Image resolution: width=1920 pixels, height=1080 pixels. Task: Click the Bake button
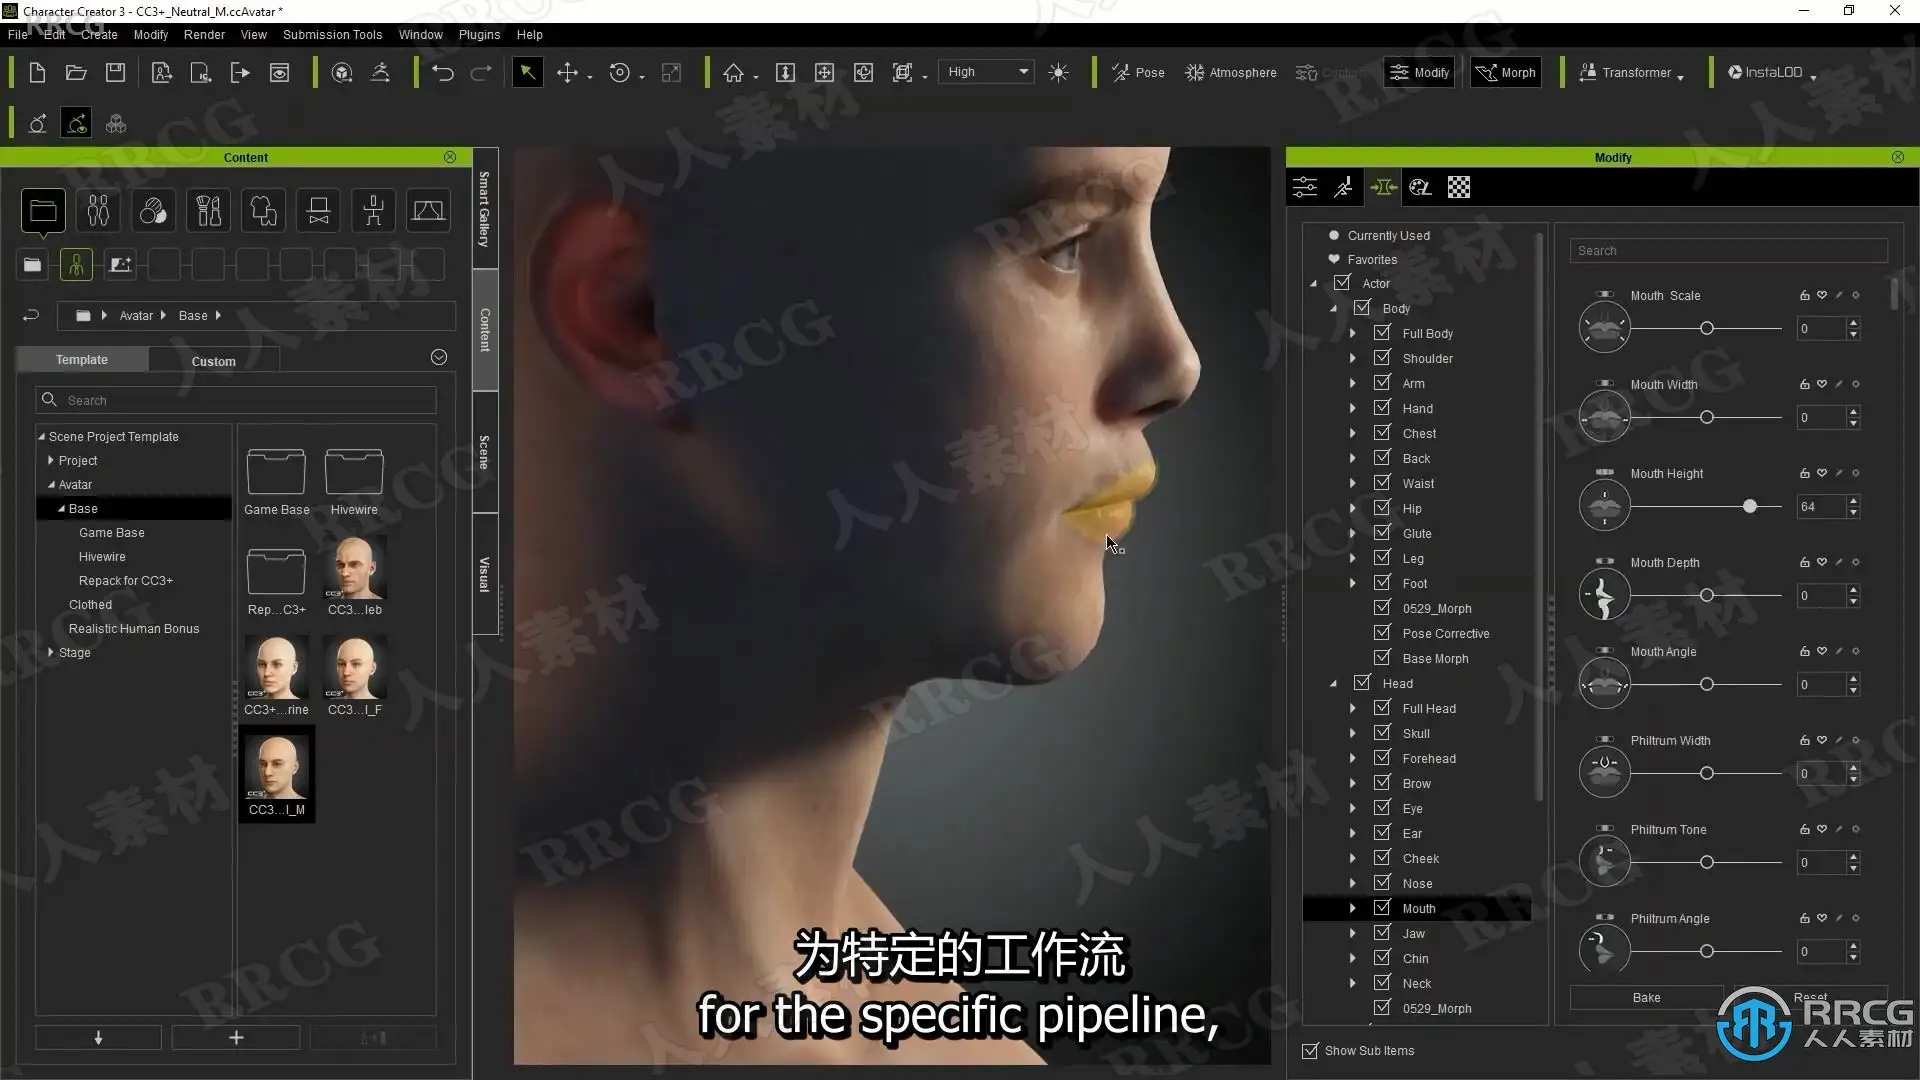tap(1646, 997)
